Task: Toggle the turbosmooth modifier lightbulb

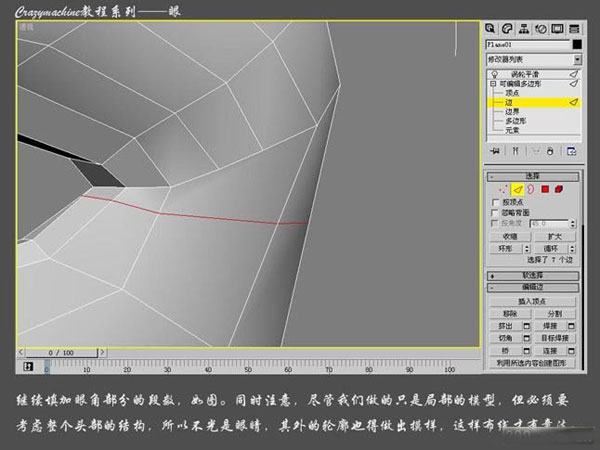Action: pyautogui.click(x=494, y=74)
